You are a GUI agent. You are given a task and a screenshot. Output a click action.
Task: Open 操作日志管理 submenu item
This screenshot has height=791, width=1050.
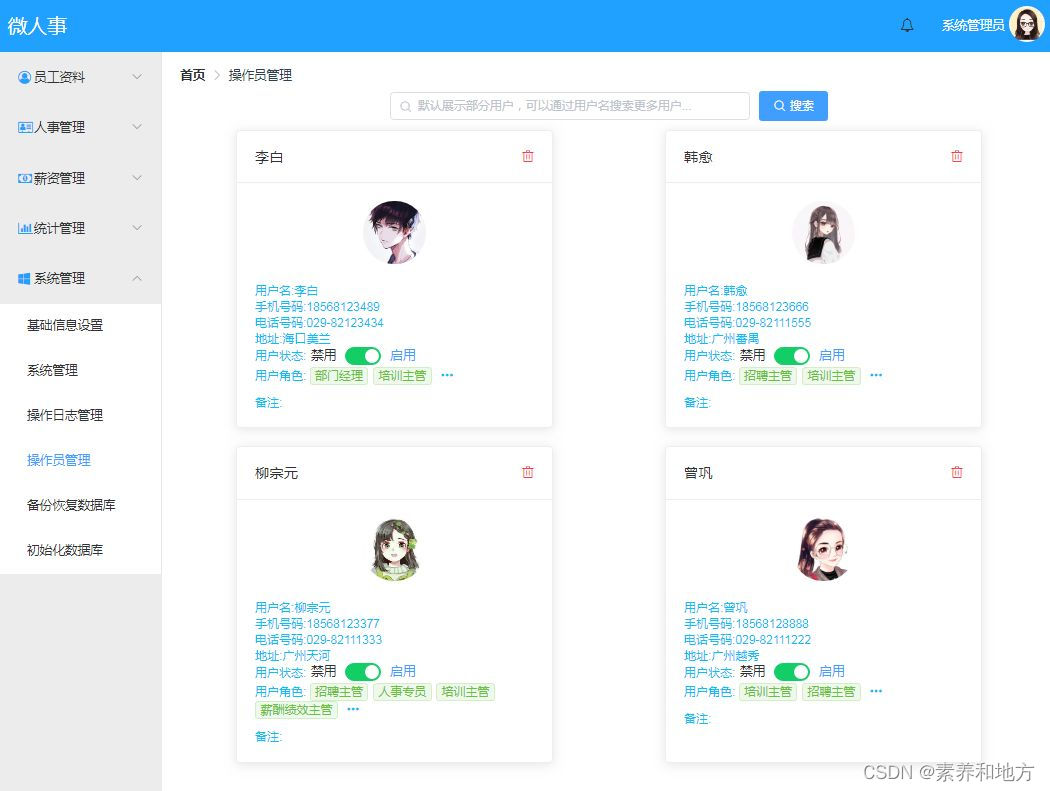pyautogui.click(x=80, y=415)
